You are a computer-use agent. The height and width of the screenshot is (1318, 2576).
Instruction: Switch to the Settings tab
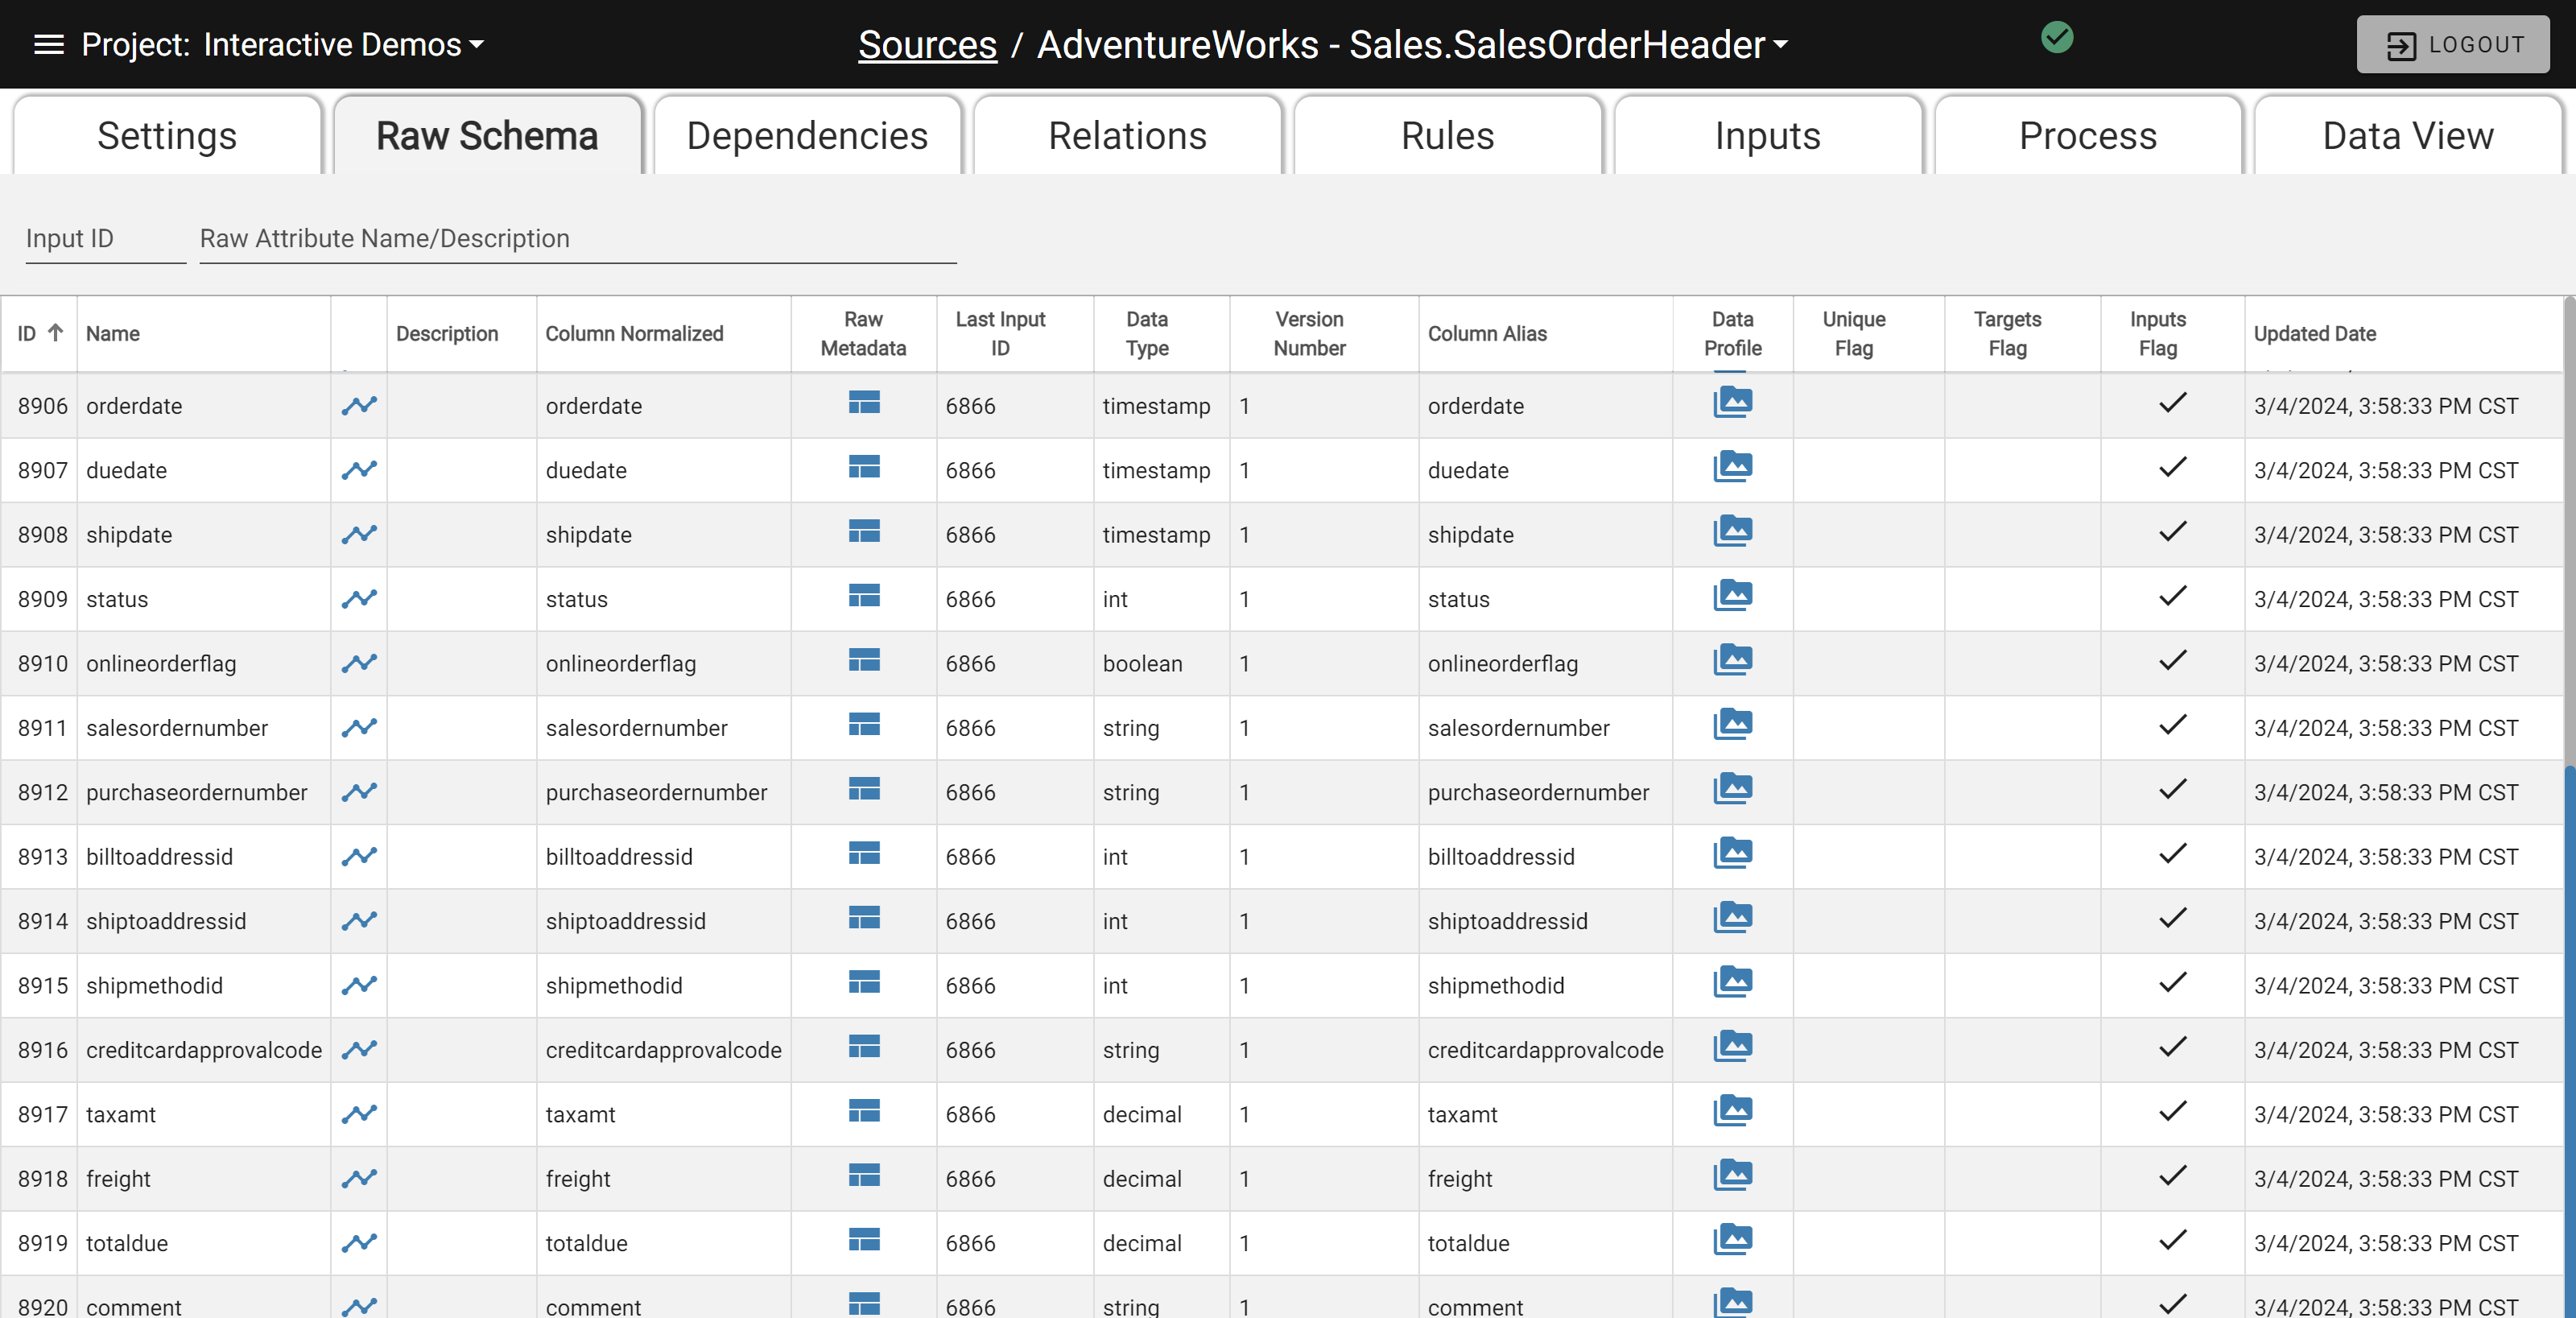click(x=167, y=135)
